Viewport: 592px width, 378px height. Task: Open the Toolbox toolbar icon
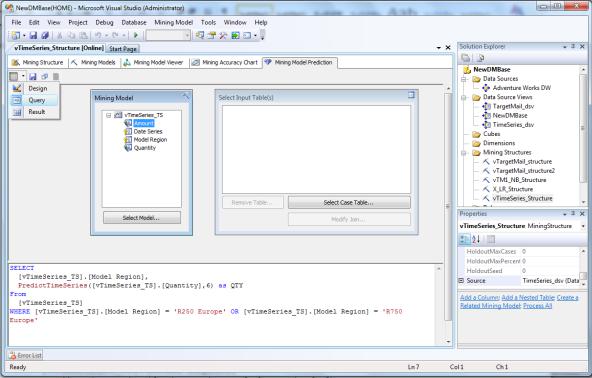(223, 35)
